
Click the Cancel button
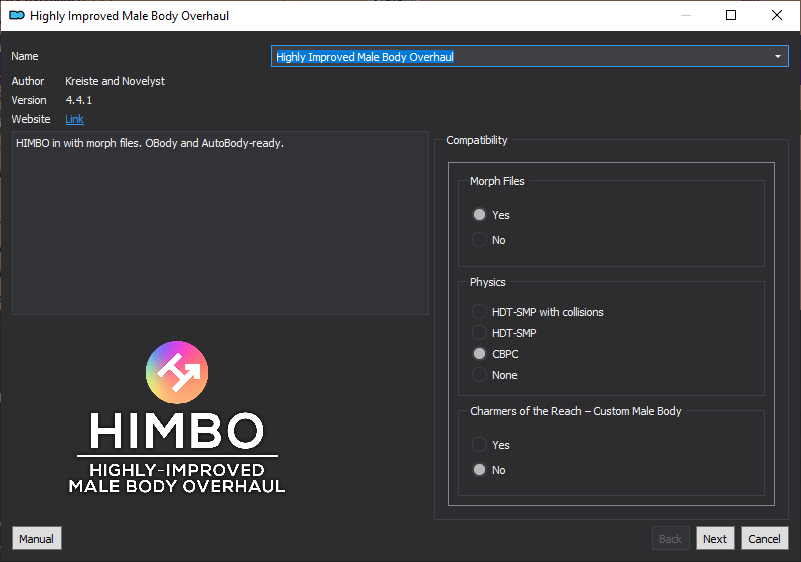pos(764,538)
